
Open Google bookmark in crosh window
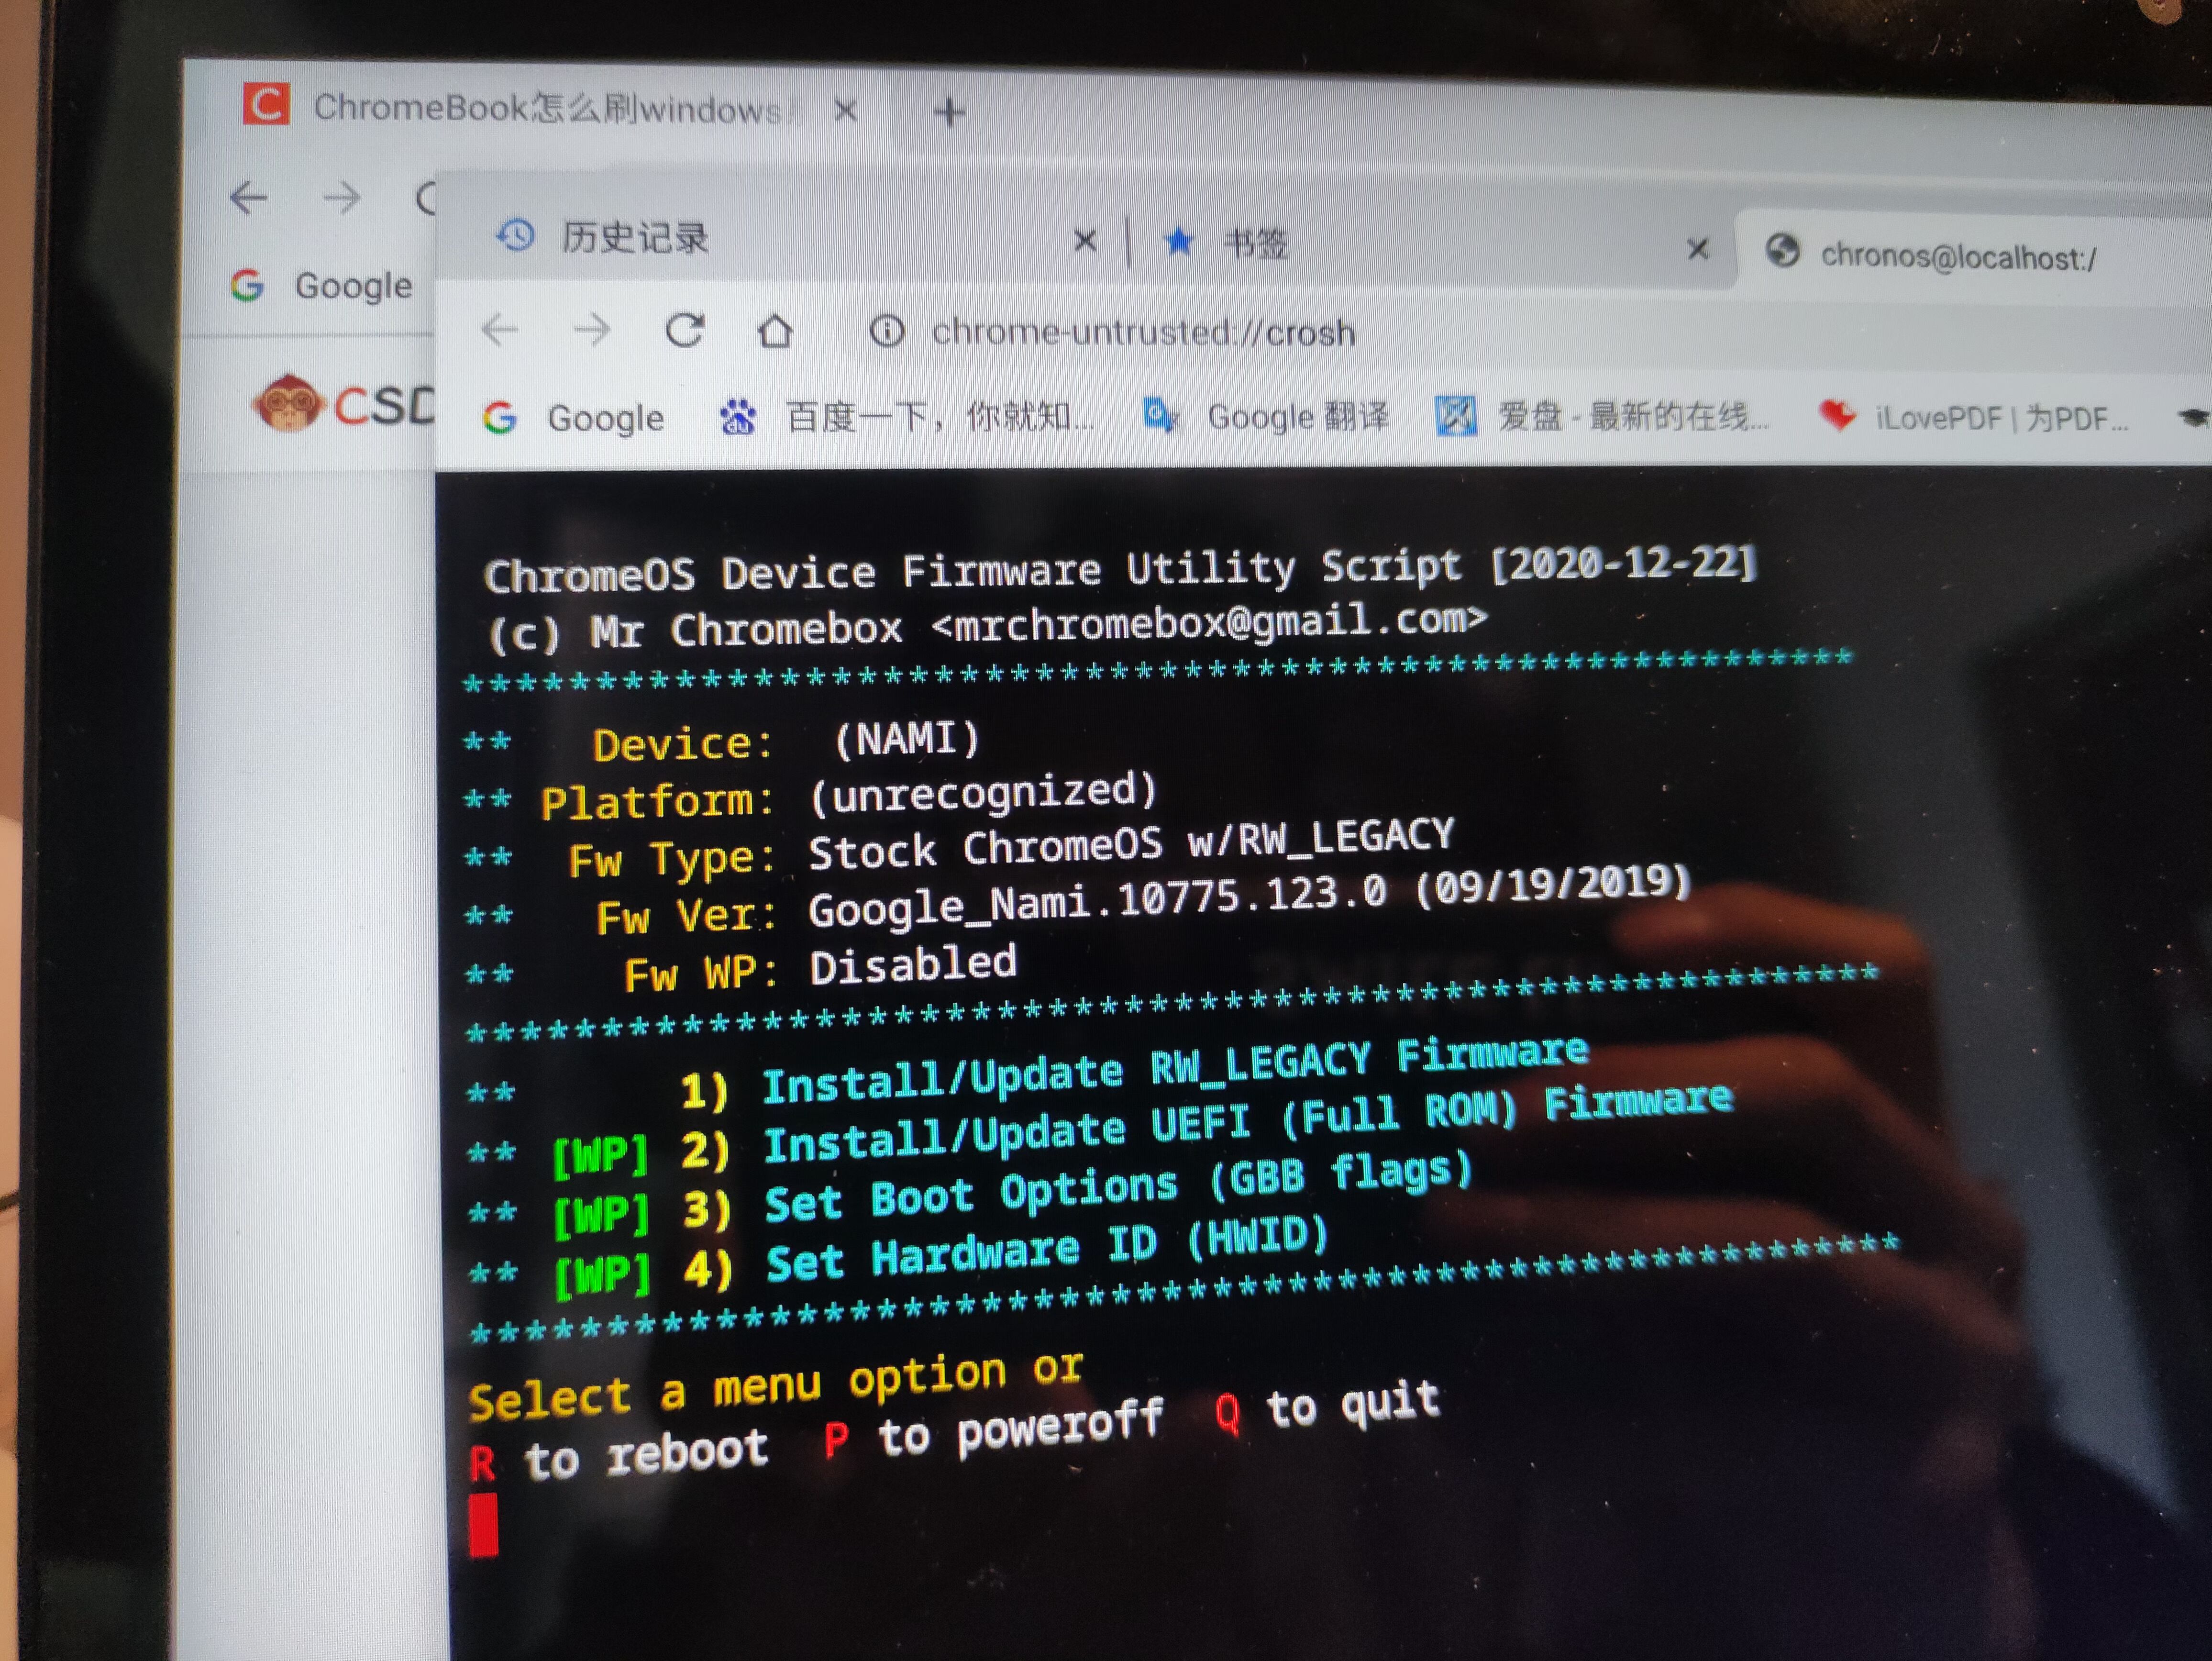574,417
